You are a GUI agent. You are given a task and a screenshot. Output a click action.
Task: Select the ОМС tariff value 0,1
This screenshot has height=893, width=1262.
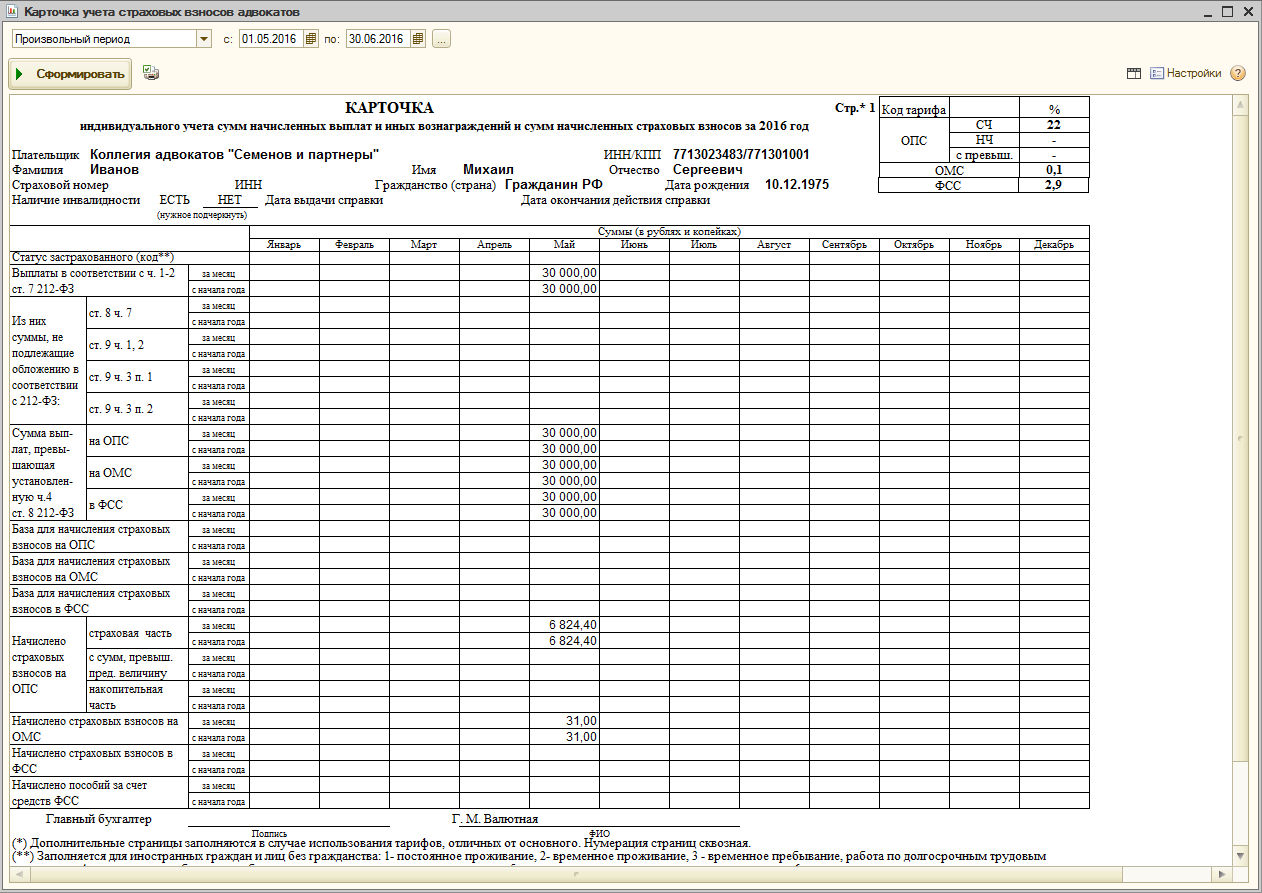1053,170
